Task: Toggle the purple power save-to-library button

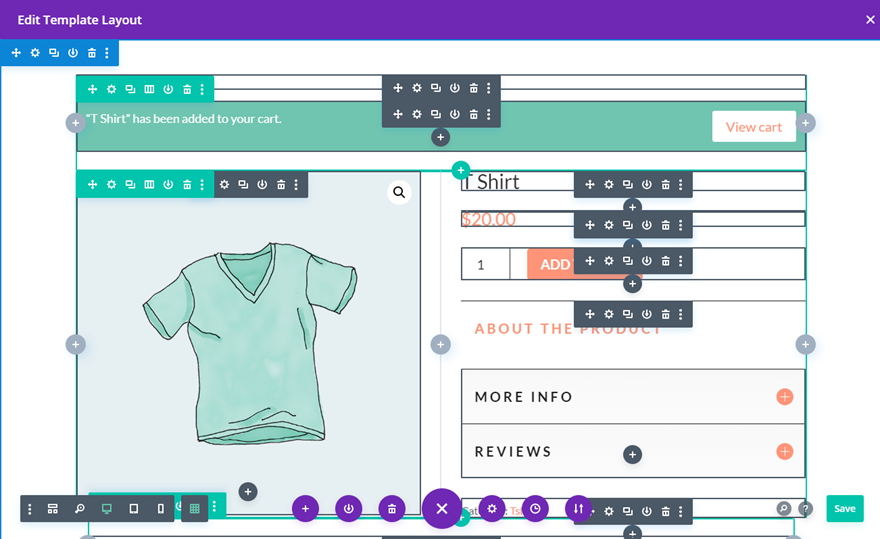Action: (349, 509)
